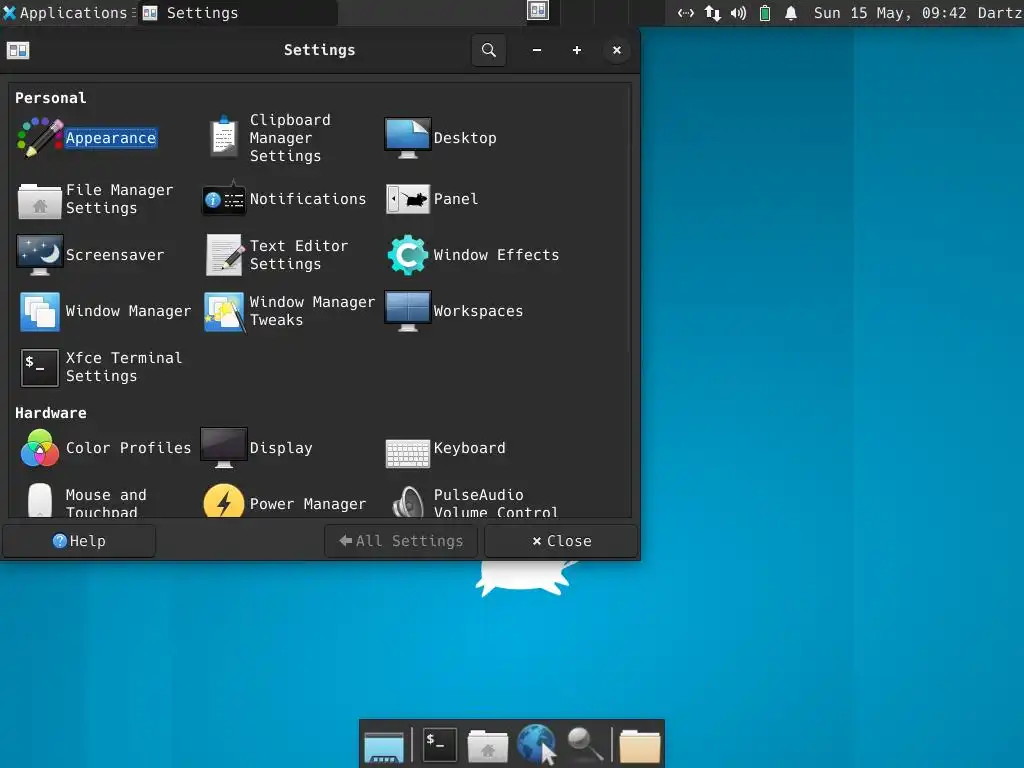Open the Appearance settings icon
Viewport: 1024px width, 768px height.
coord(40,138)
